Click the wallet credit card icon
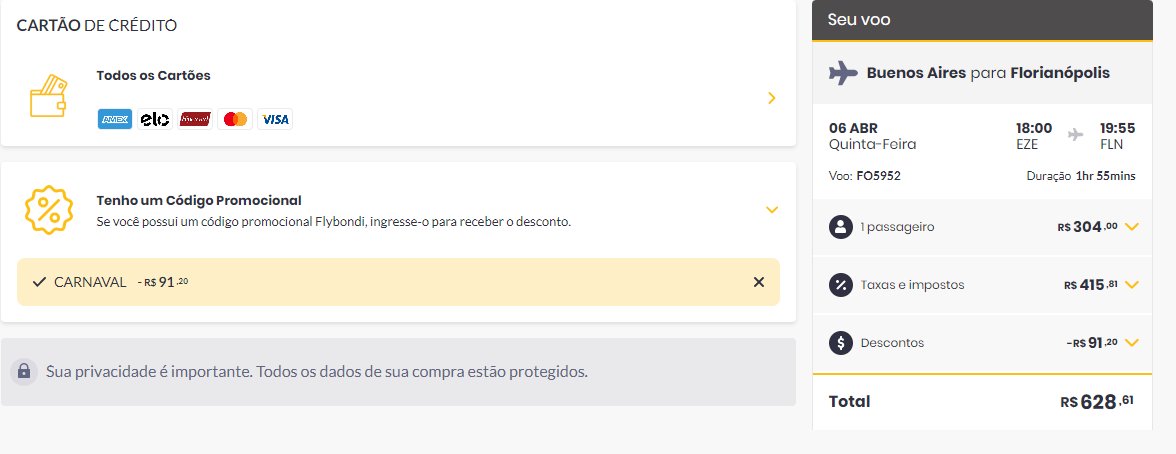Image resolution: width=1176 pixels, height=454 pixels. (x=49, y=96)
